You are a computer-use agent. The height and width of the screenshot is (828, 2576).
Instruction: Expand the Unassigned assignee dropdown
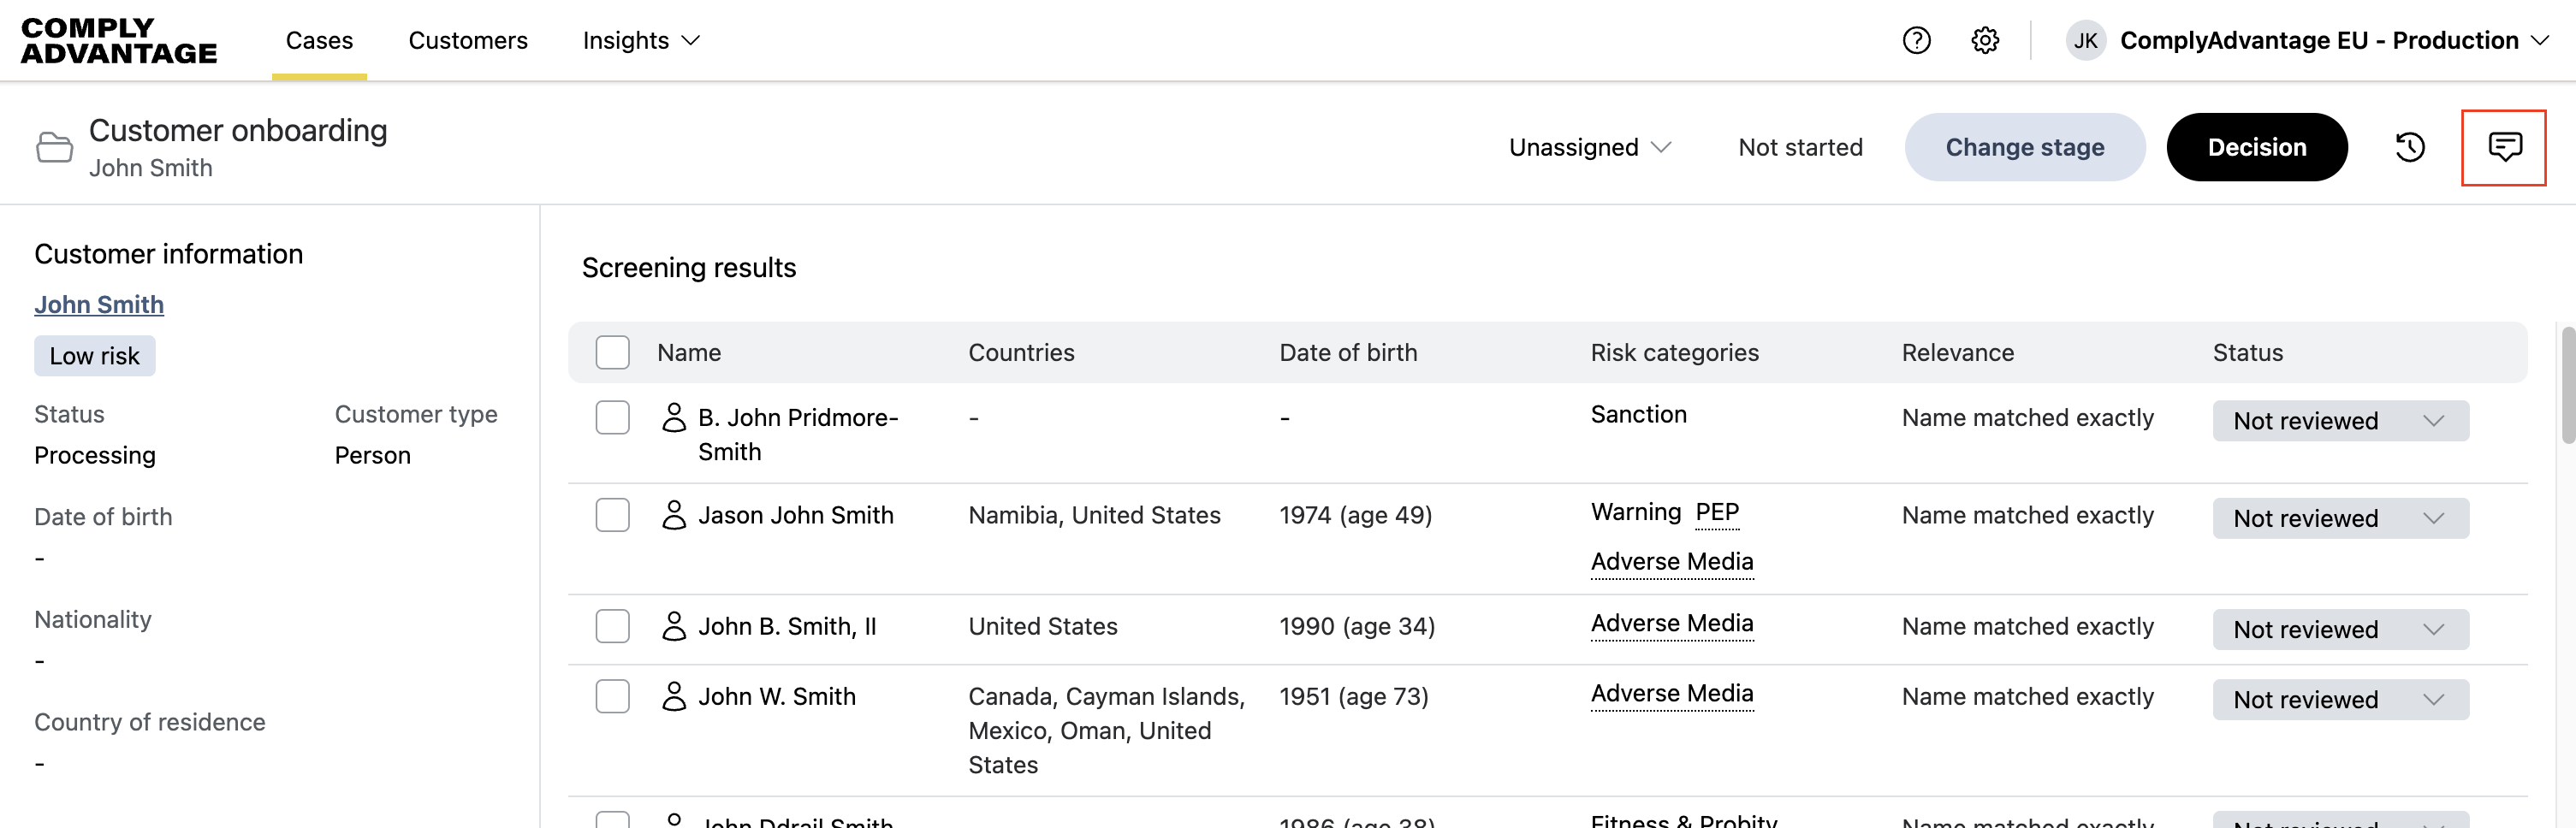1589,147
